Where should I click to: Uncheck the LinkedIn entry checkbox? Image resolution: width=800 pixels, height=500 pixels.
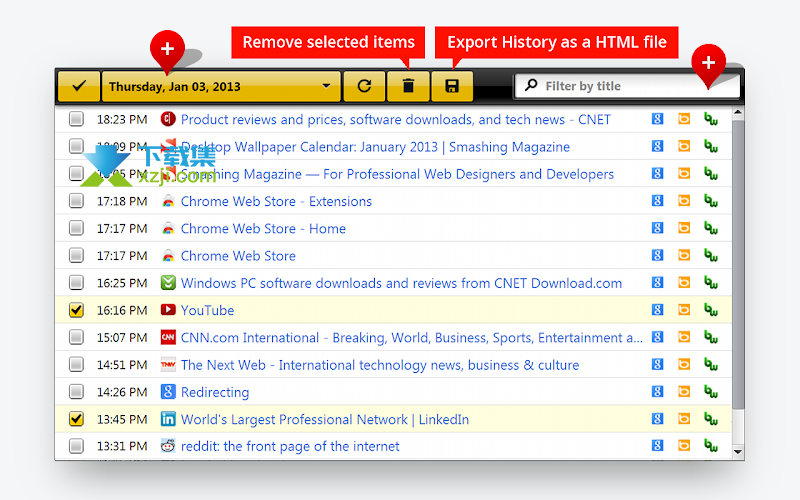click(76, 419)
